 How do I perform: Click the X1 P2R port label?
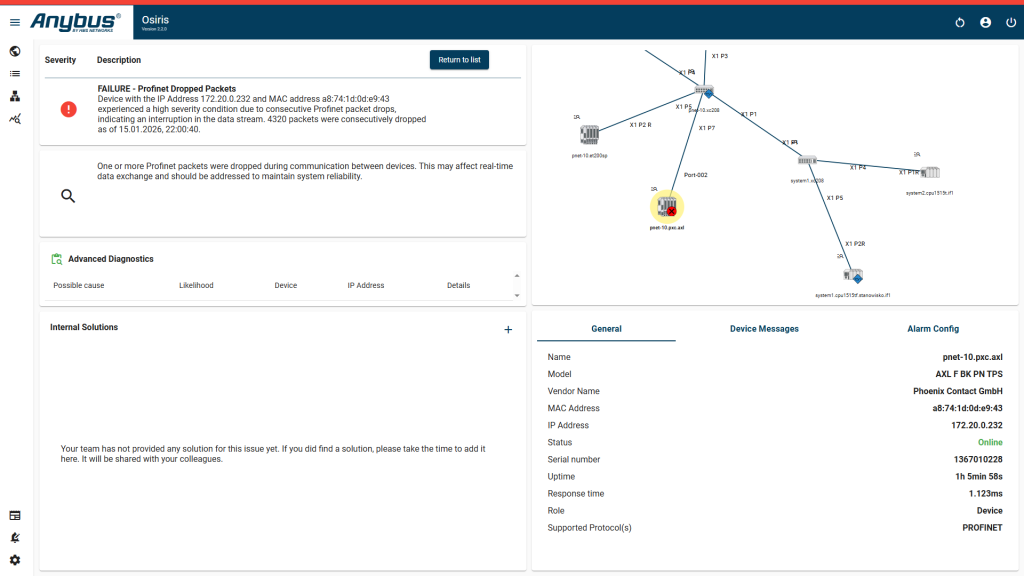click(855, 244)
